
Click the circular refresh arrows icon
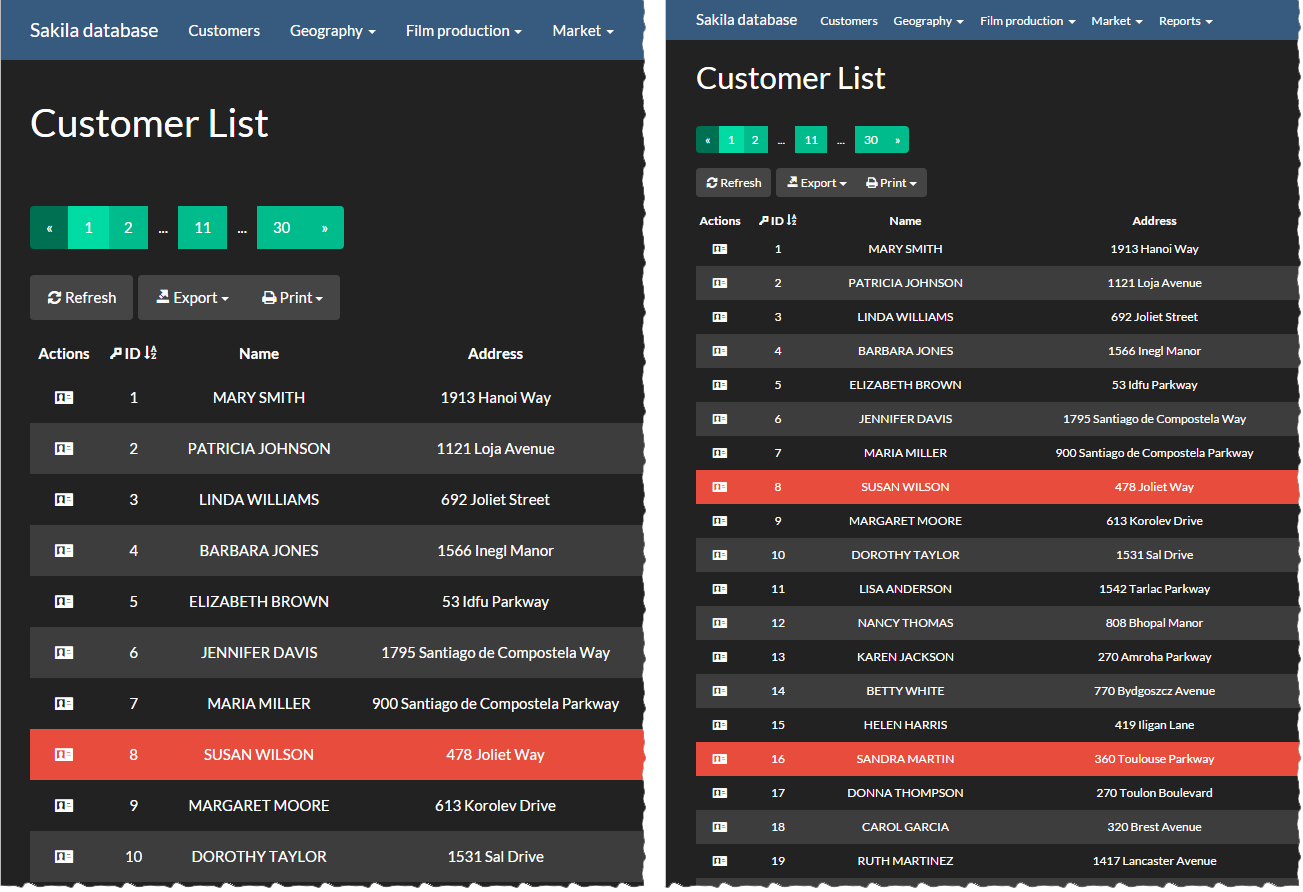pos(53,297)
